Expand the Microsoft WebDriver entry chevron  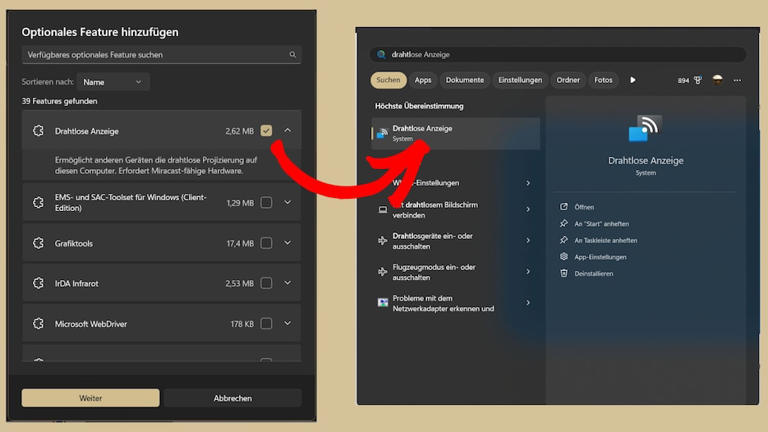(x=288, y=324)
